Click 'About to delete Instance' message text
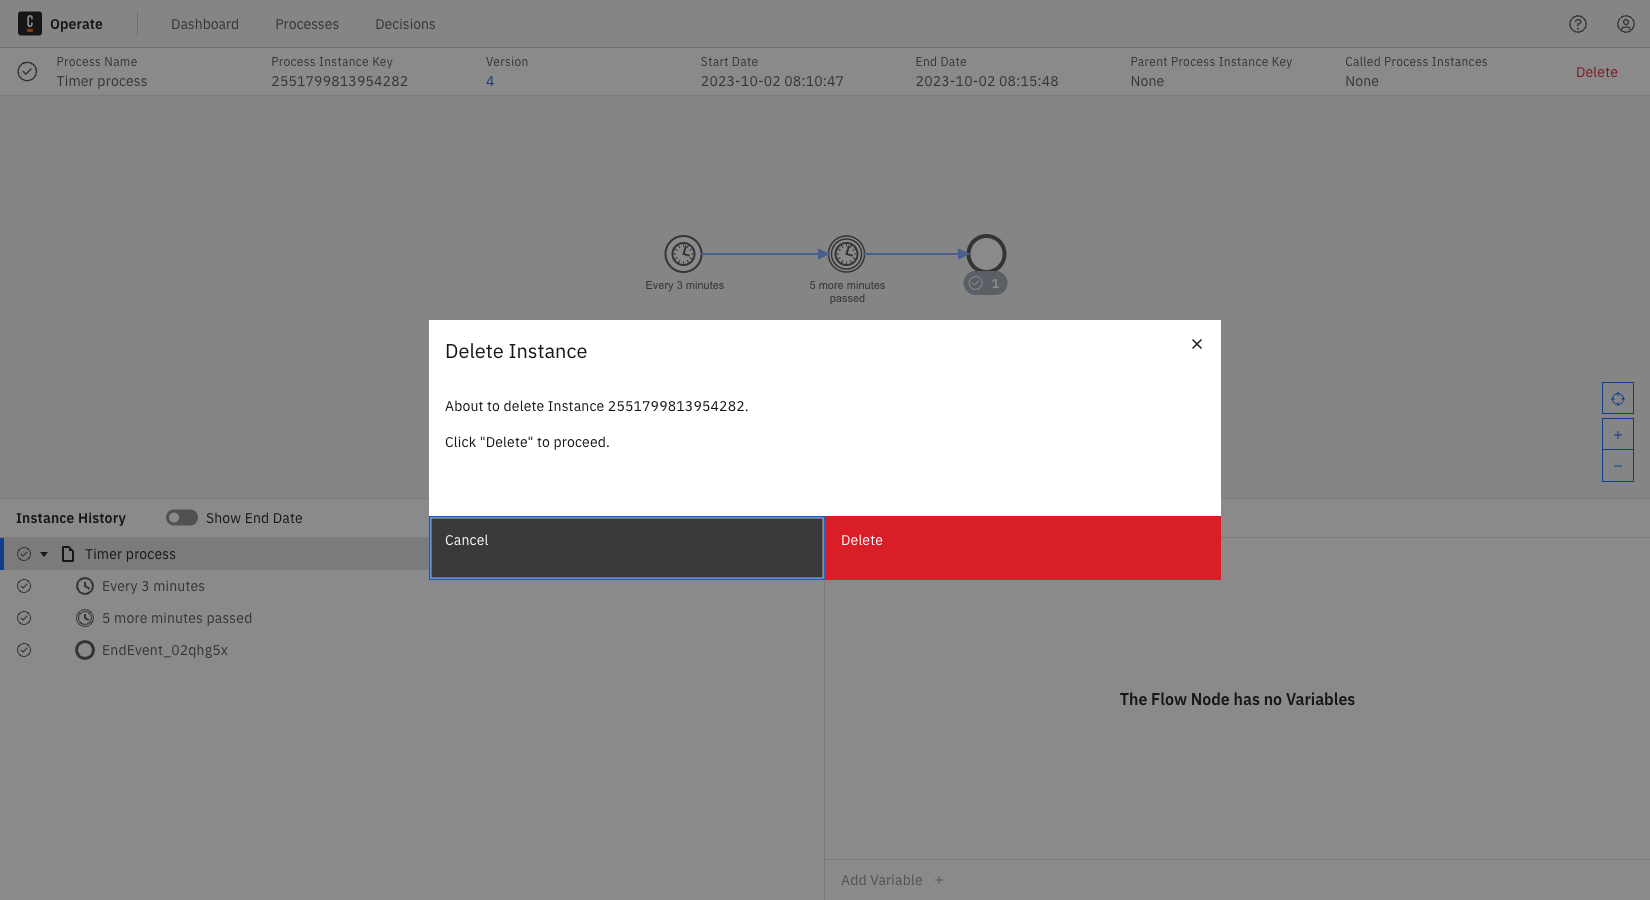This screenshot has height=900, width=1650. point(597,406)
